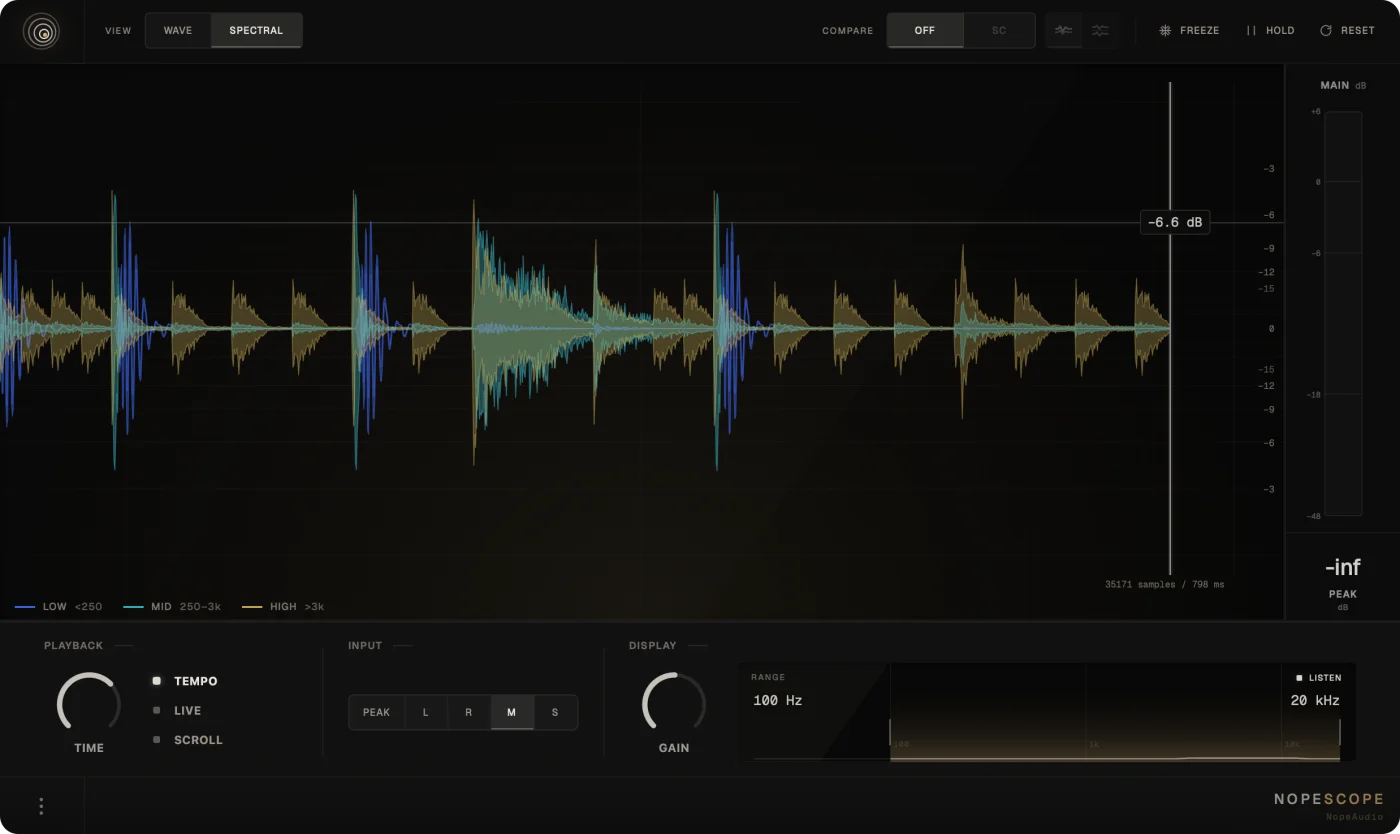Screen dimensions: 1400x834
Task: Switch view to Wave
Action: click(178, 31)
